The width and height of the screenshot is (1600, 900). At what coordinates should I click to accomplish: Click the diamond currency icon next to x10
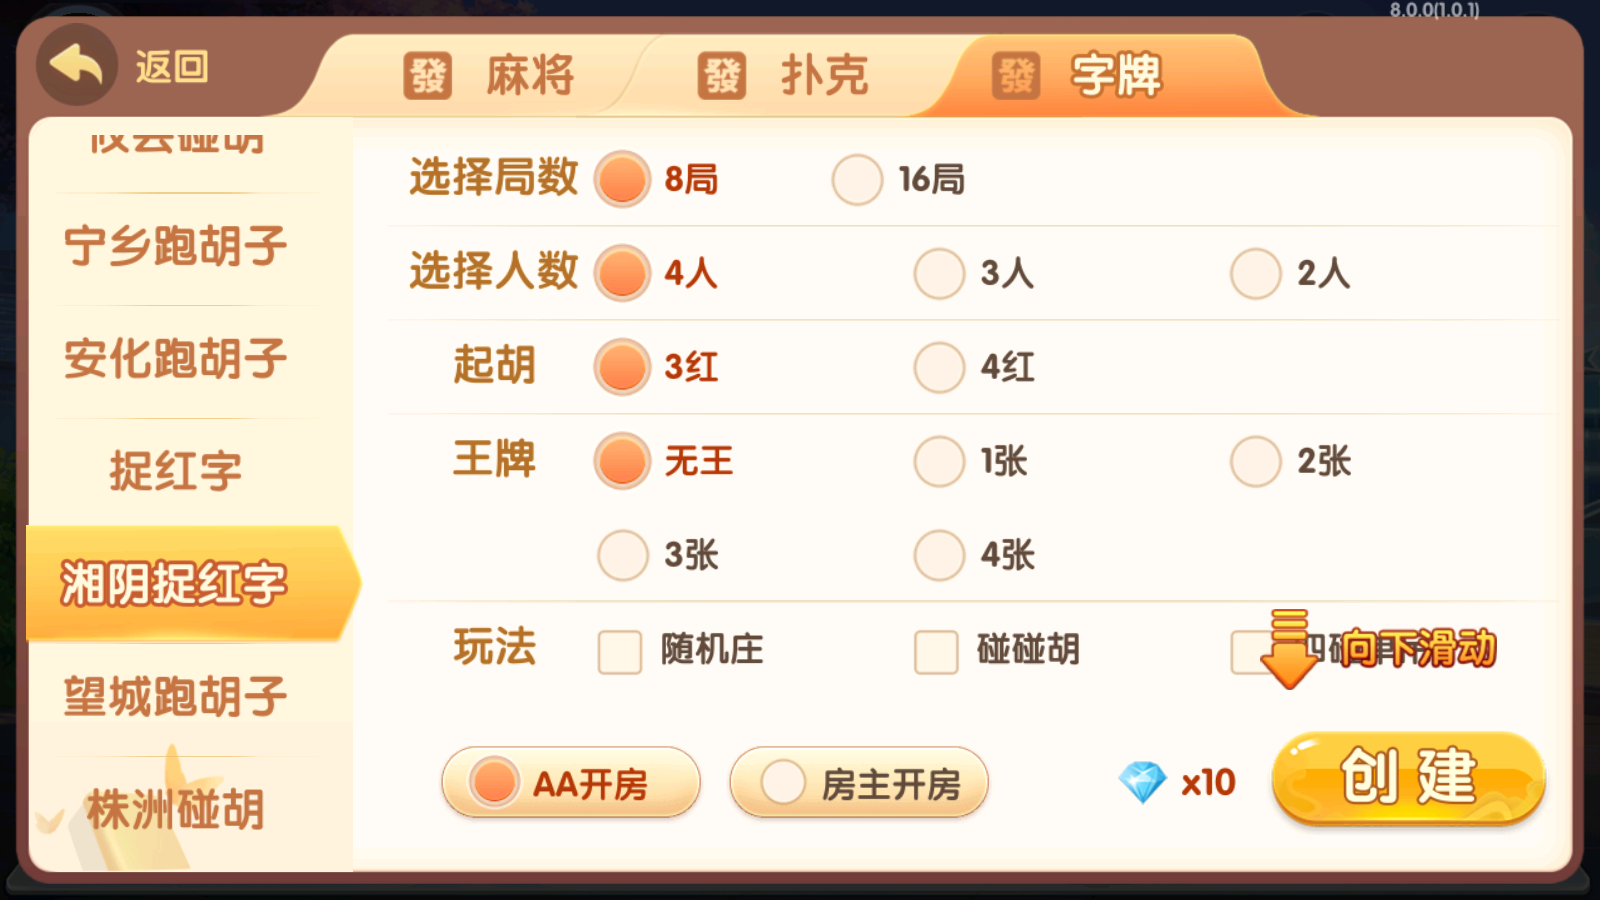(1143, 783)
